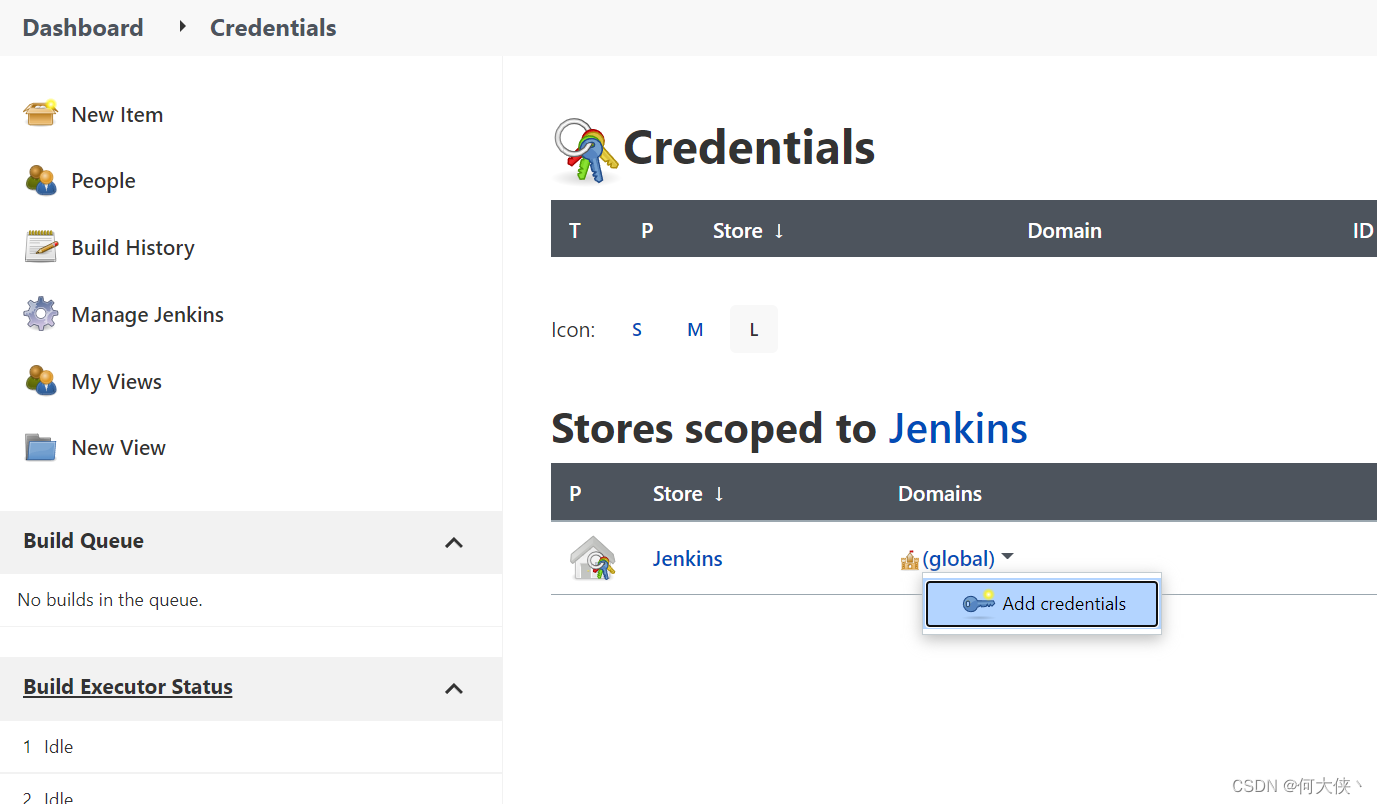Viewport: 1377px width, 804px height.
Task: Go to Manage Jenkins
Action: pyautogui.click(x=147, y=315)
